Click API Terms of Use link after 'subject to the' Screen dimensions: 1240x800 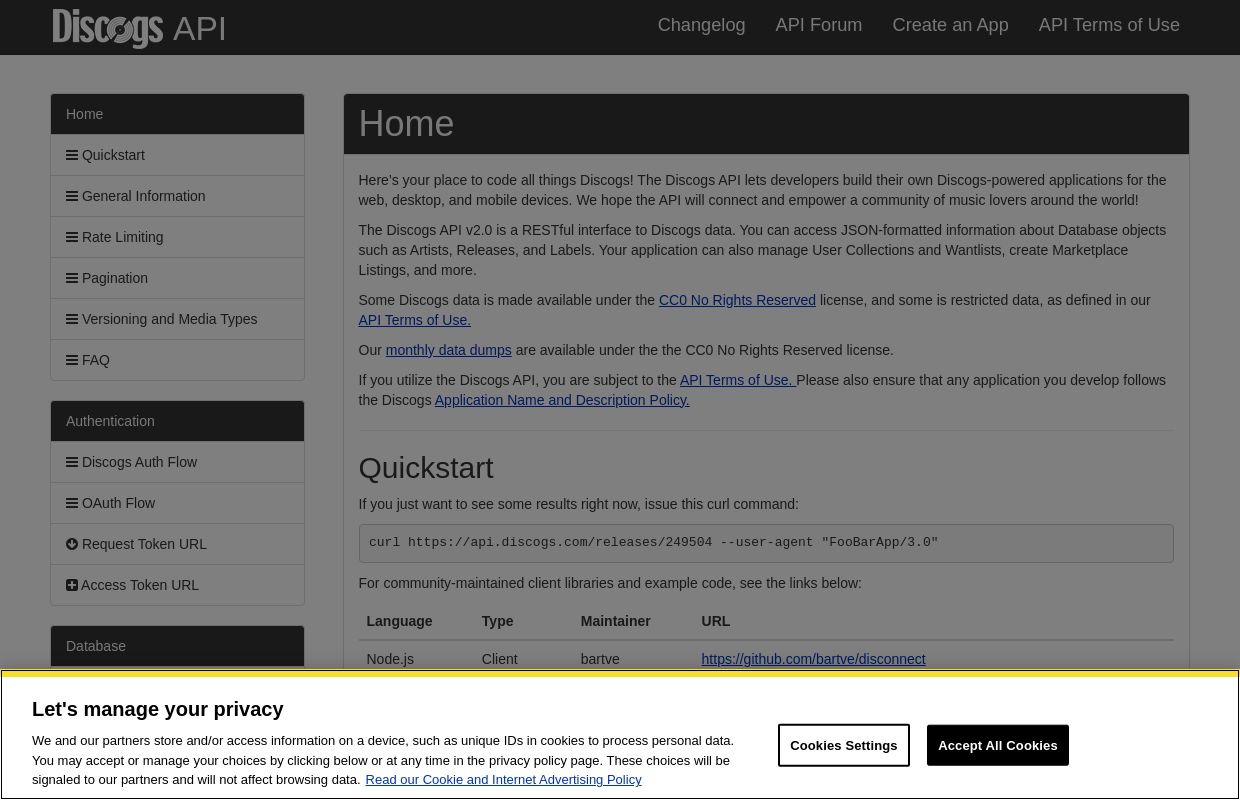point(737,380)
